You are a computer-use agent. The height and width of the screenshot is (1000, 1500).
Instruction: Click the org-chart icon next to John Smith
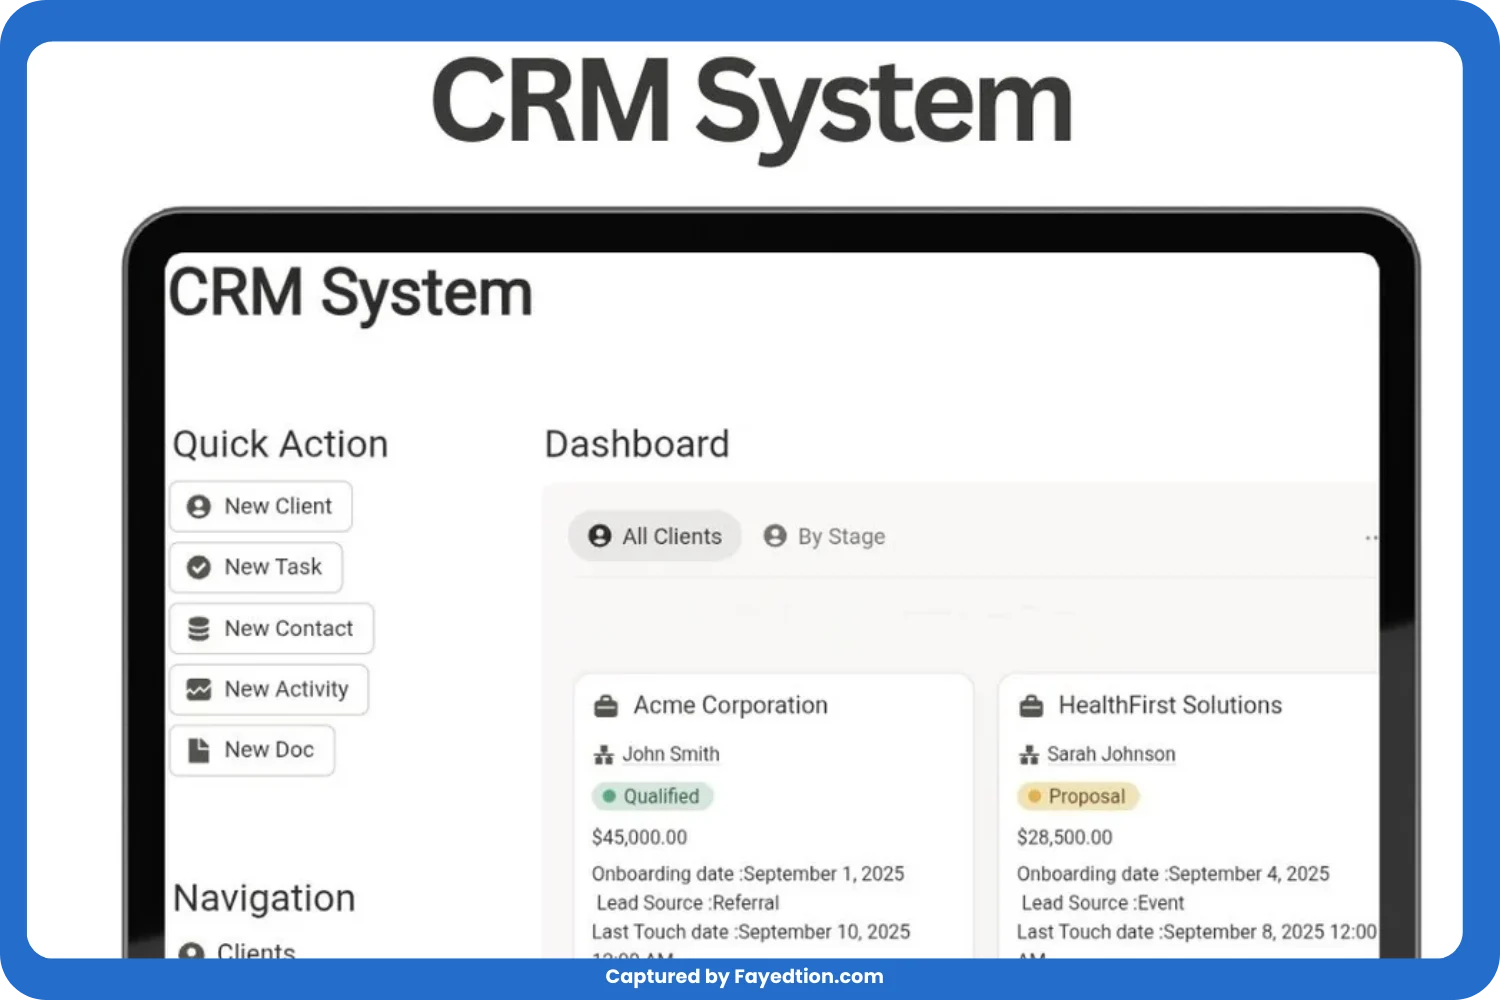[x=603, y=755]
